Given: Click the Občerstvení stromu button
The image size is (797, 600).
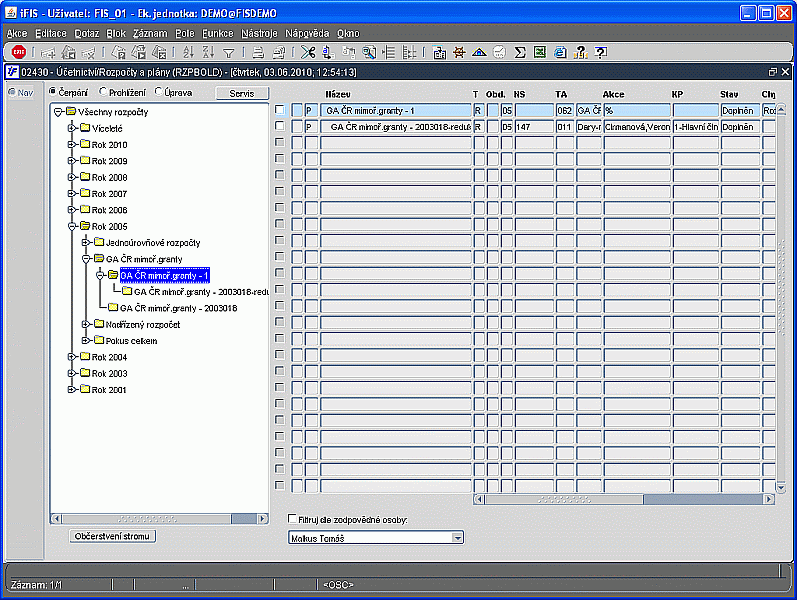Looking at the screenshot, I should click(x=114, y=536).
